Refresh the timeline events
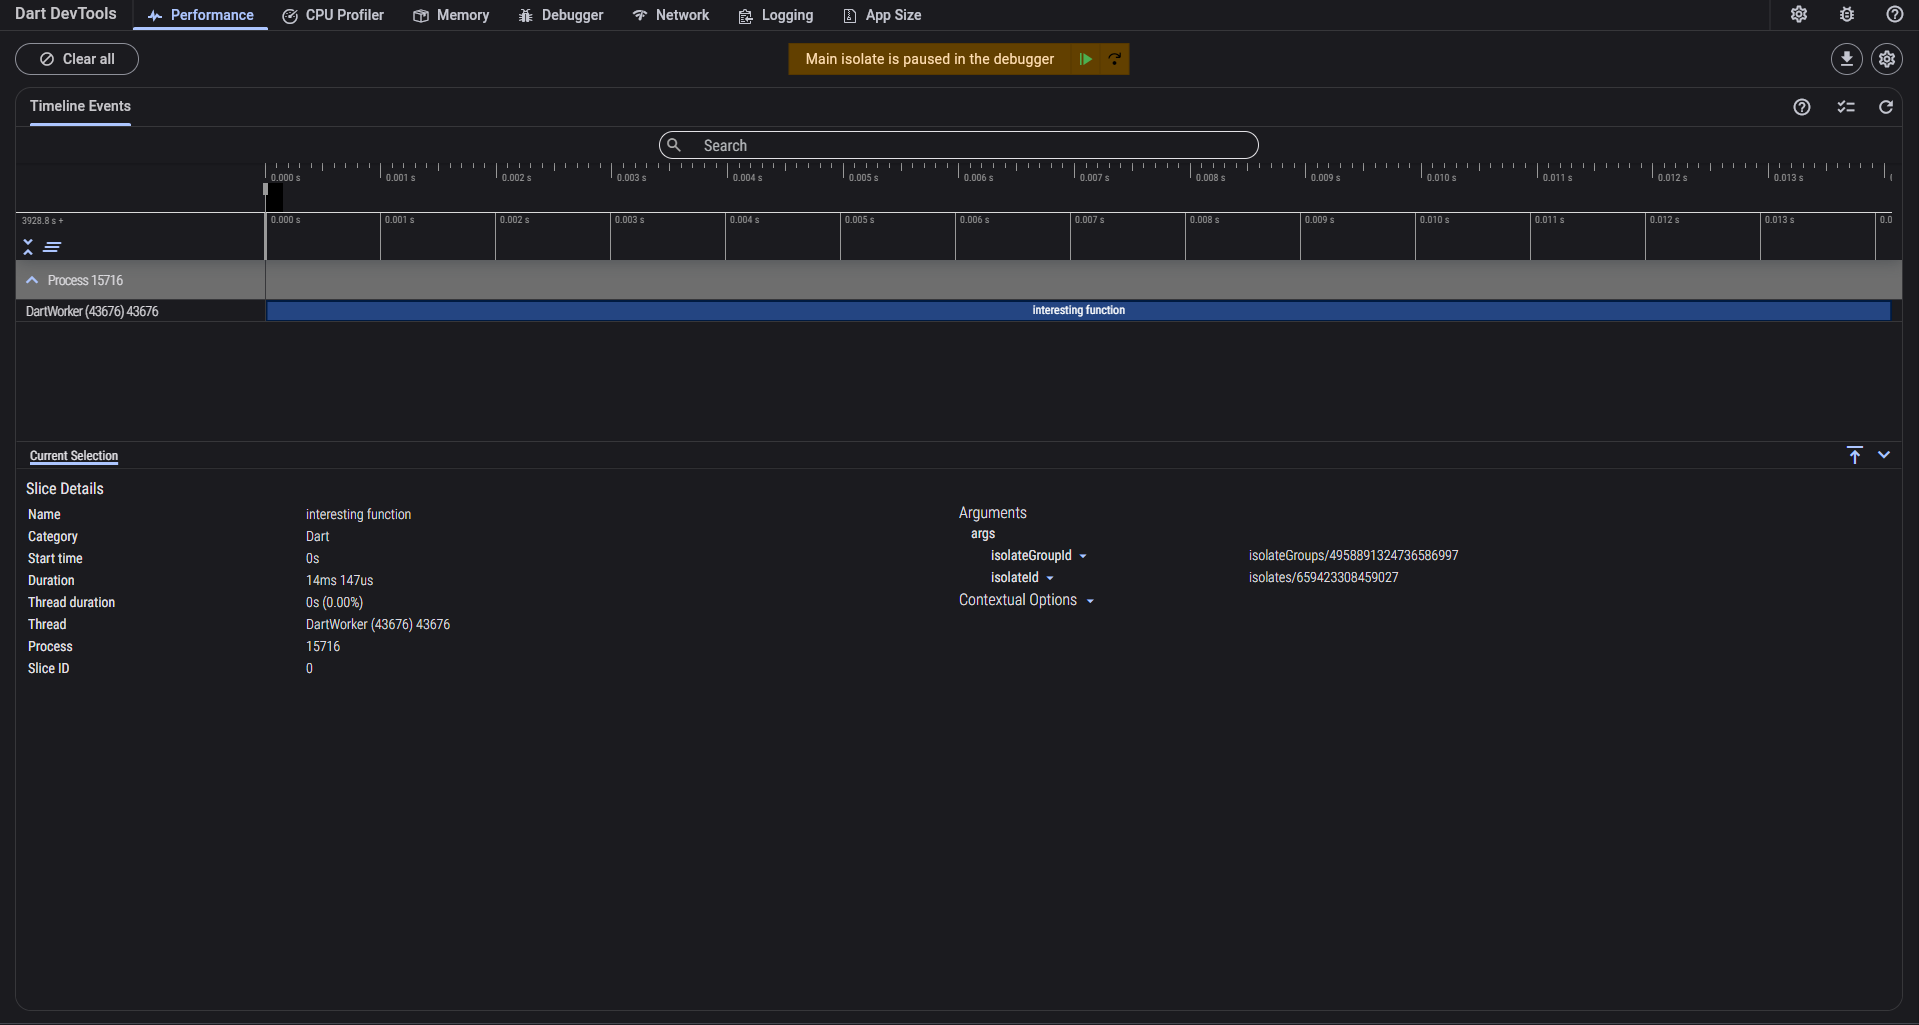 (x=1885, y=107)
